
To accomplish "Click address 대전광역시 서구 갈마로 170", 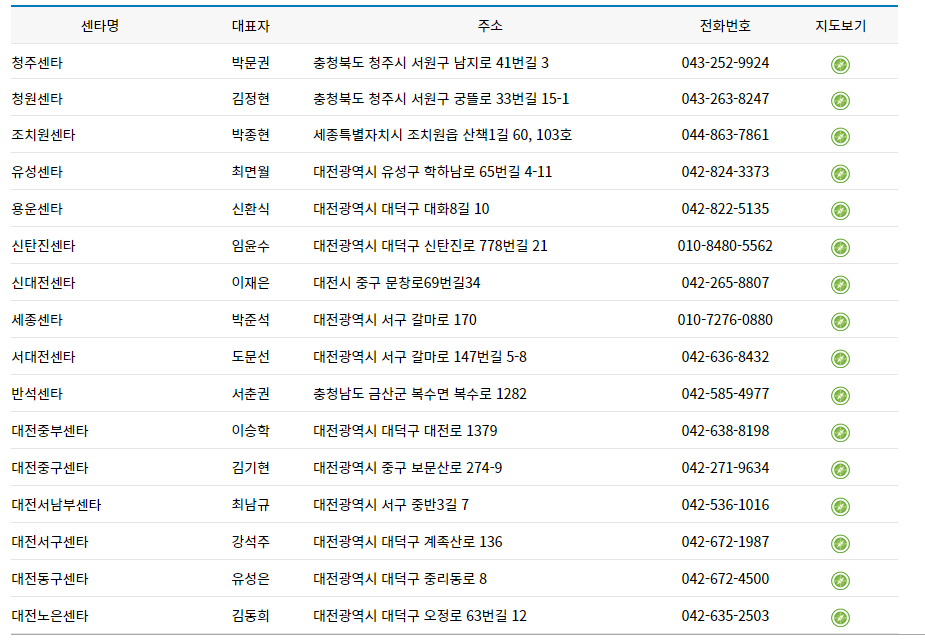I will 395,320.
